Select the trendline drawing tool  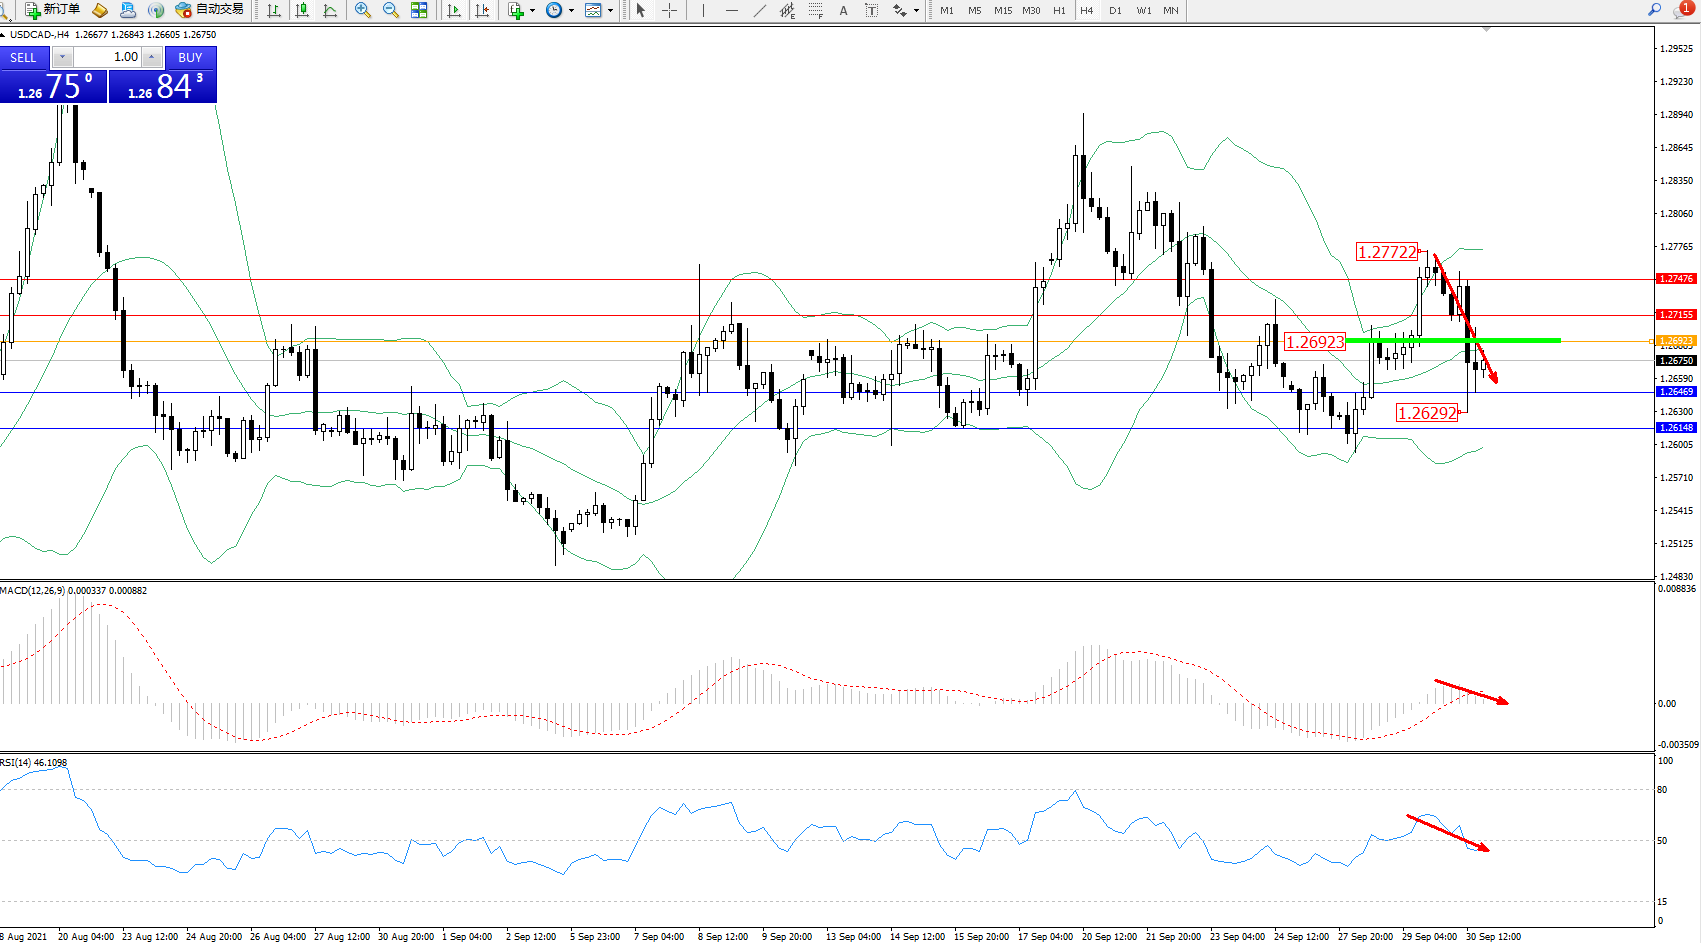(760, 10)
